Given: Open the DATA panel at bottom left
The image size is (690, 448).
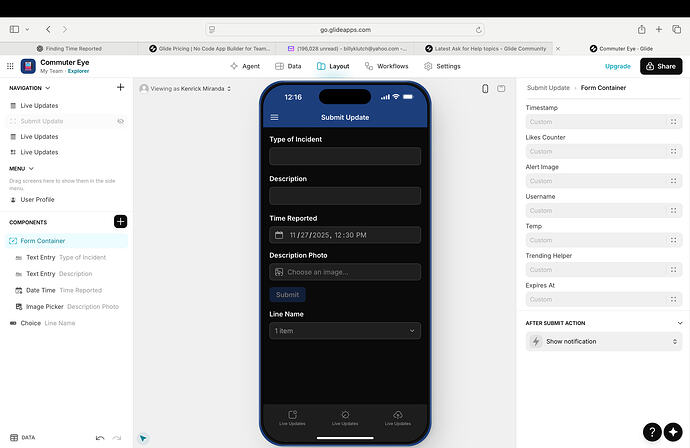Looking at the screenshot, I should click(x=22, y=437).
